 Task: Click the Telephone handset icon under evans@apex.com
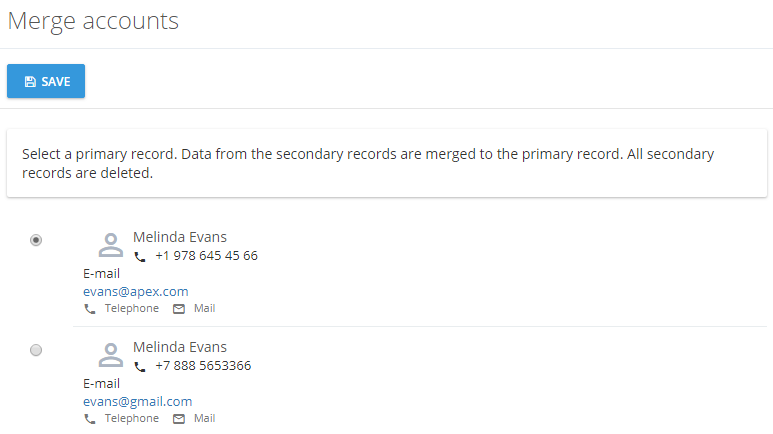pos(90,309)
